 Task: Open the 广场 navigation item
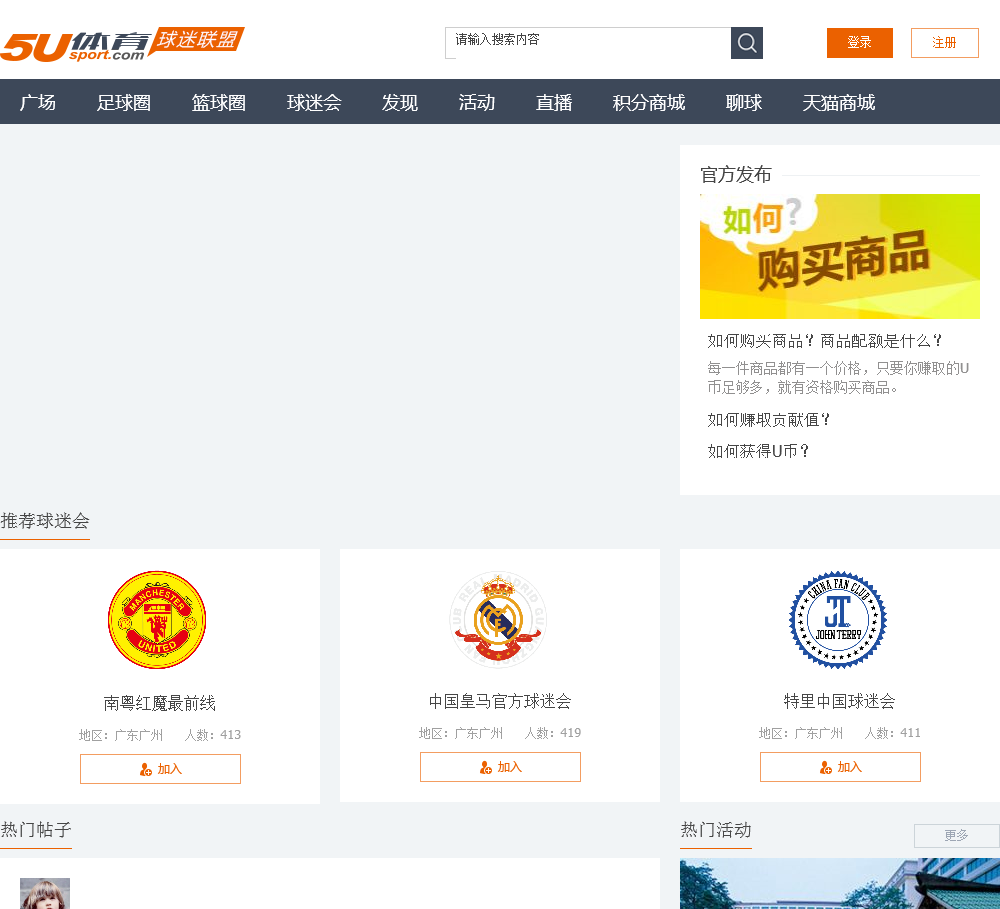pyautogui.click(x=38, y=102)
